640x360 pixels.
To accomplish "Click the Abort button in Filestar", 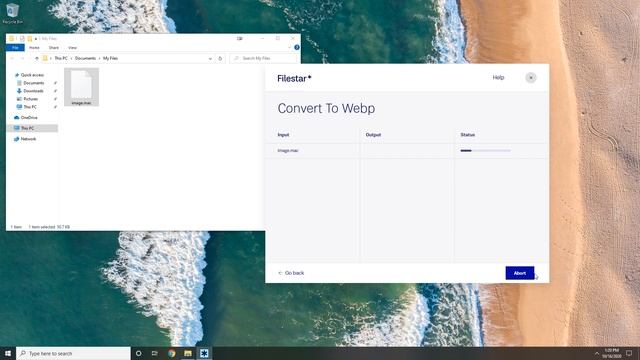I will pyautogui.click(x=520, y=273).
